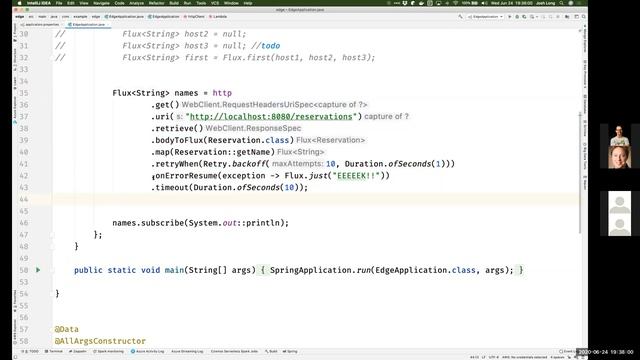Click the Debug bug icon in the toolbar

[x=517, y=17]
